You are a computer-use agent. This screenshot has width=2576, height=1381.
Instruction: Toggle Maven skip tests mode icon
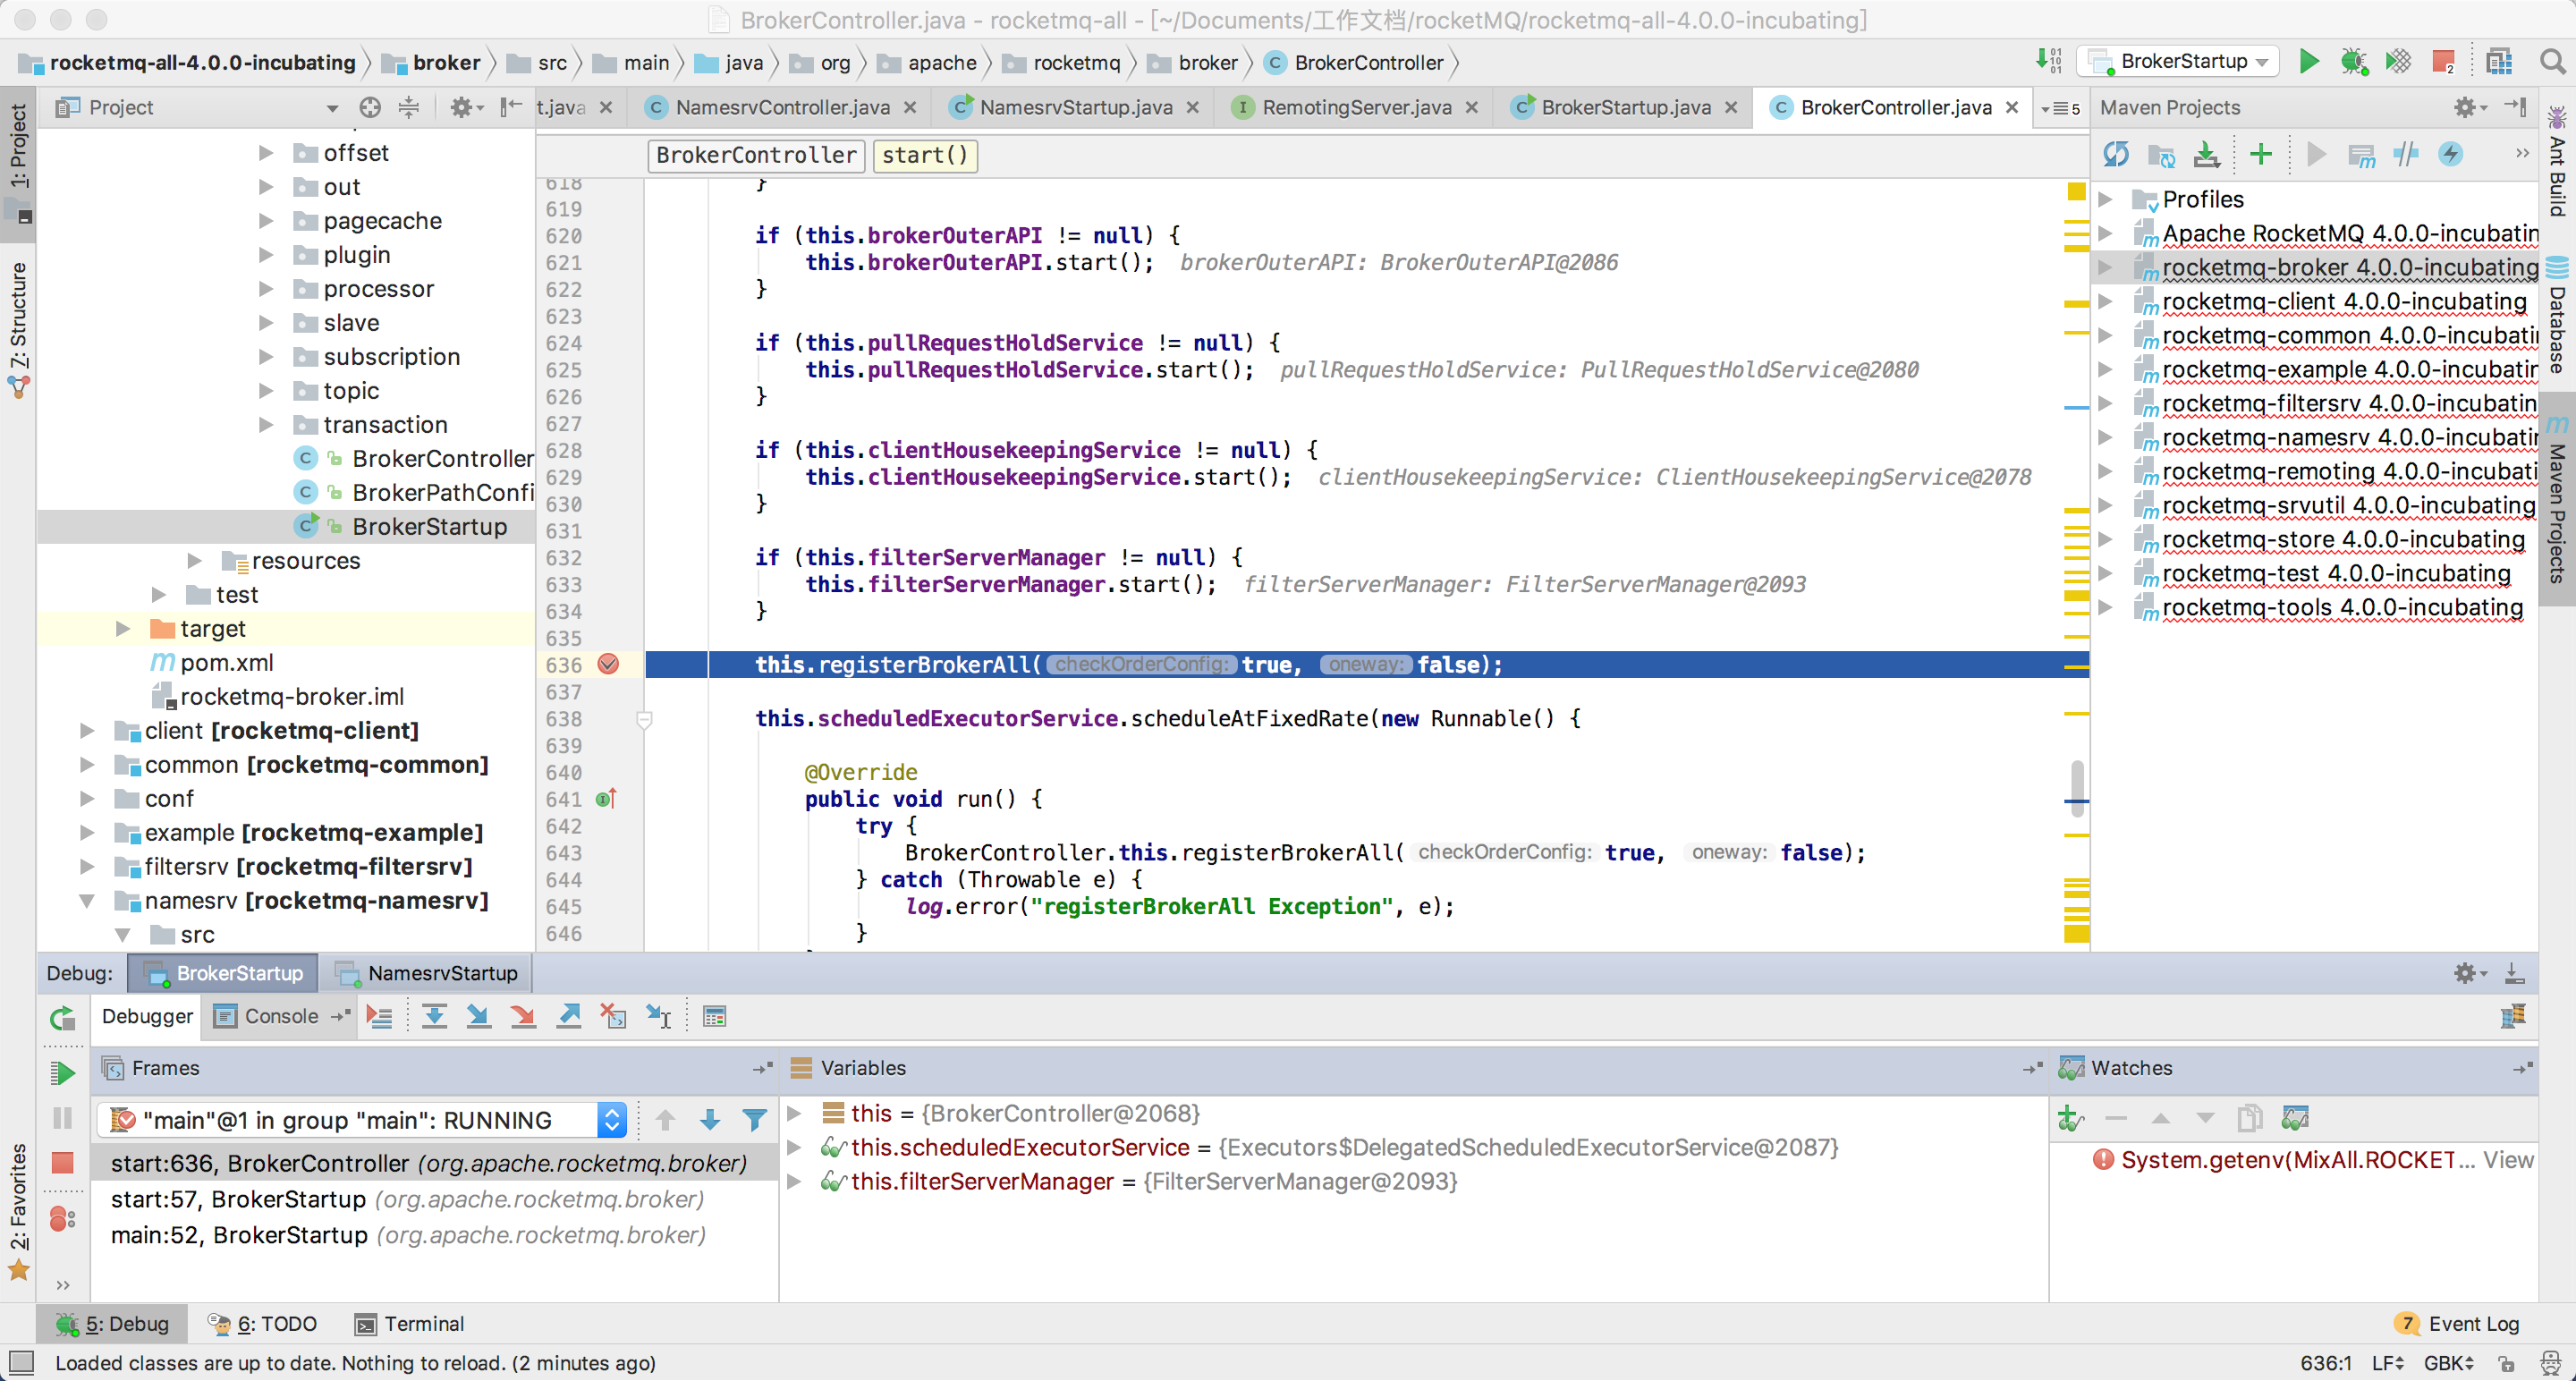2450,155
